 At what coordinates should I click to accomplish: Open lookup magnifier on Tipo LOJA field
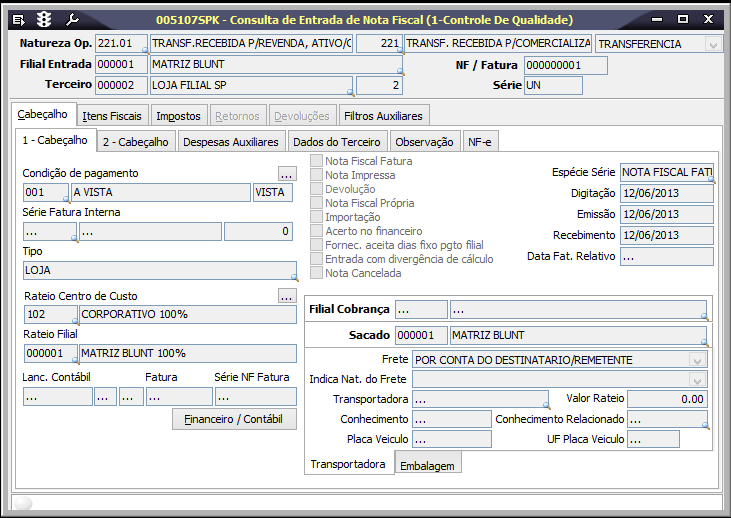click(x=294, y=277)
